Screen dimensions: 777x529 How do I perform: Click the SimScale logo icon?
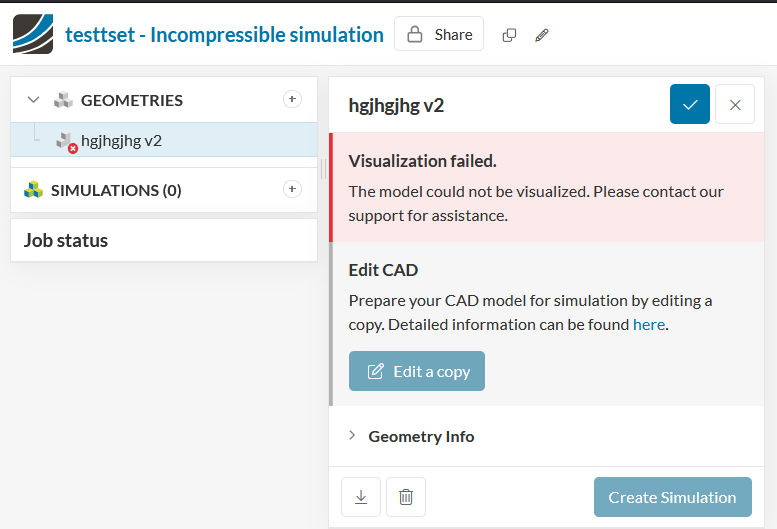click(x=33, y=34)
